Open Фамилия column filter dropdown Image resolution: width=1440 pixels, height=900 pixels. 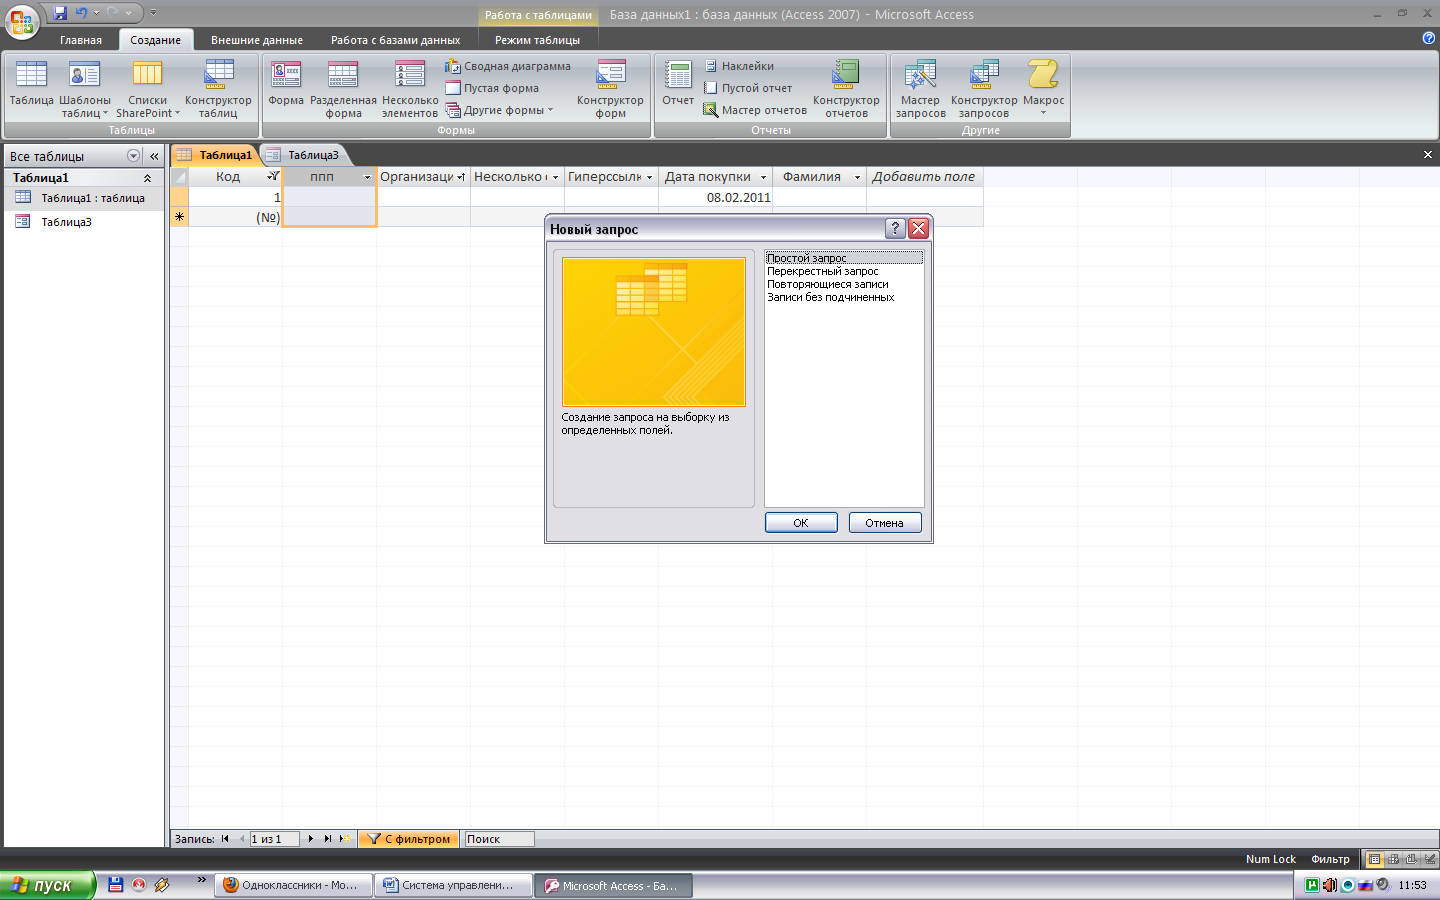tap(857, 177)
